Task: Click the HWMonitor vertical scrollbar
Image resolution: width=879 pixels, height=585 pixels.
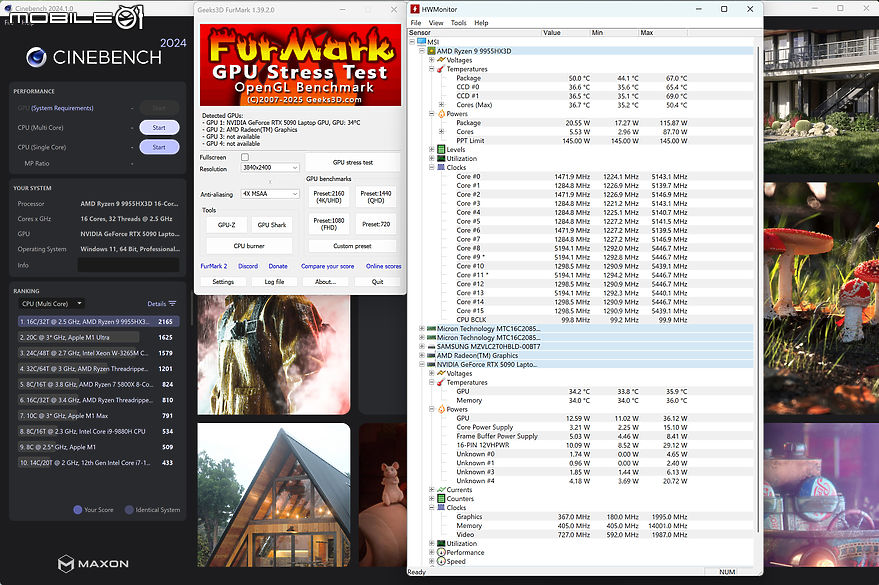Action: [758, 289]
